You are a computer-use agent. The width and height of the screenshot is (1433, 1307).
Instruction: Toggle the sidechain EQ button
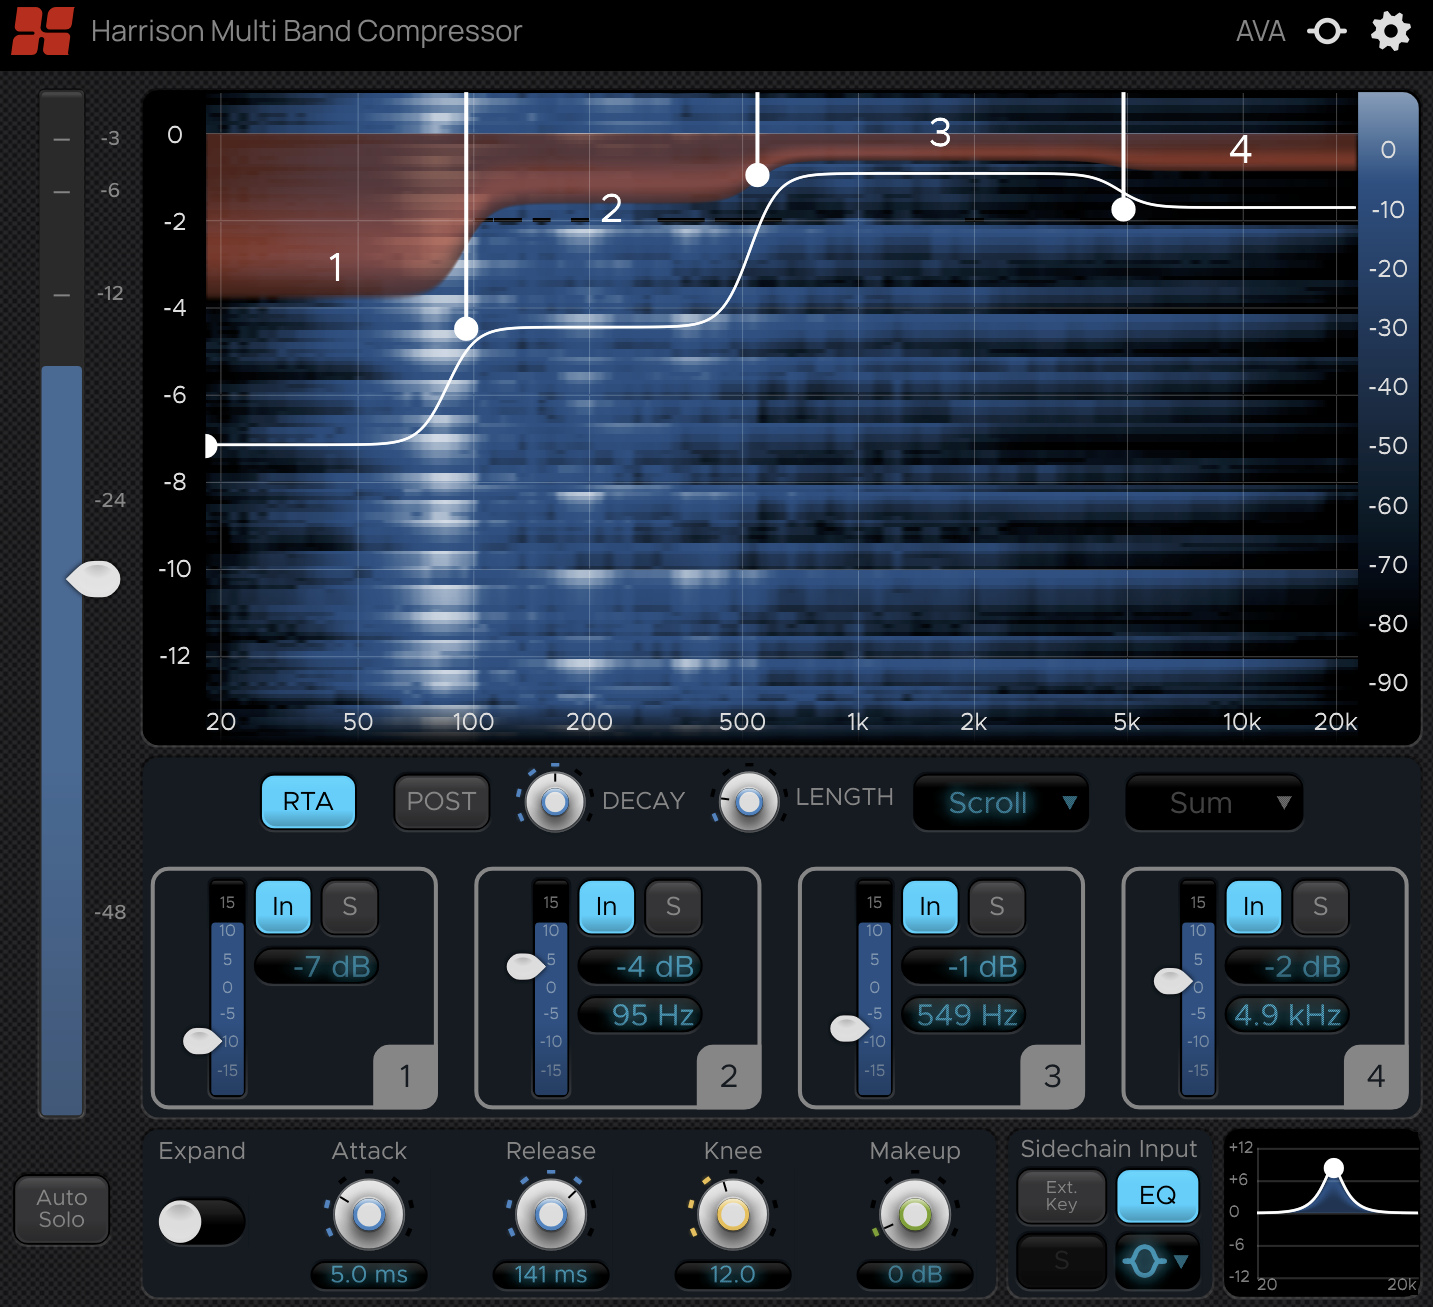1157,1196
